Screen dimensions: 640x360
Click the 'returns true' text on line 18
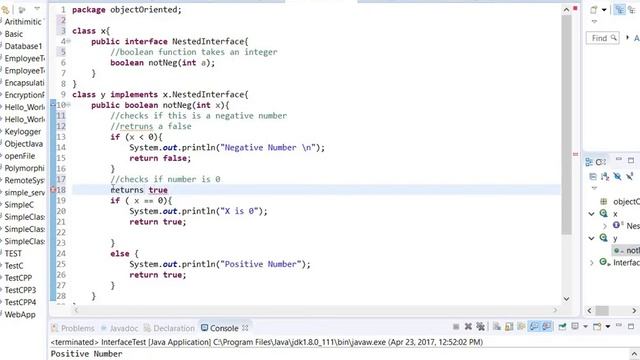[139, 190]
